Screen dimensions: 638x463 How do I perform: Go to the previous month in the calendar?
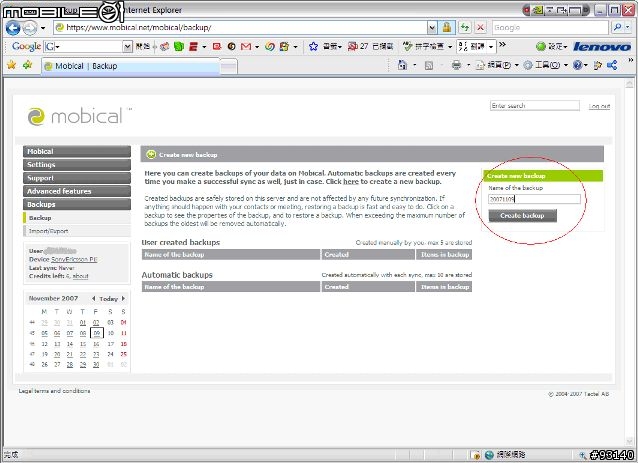[94, 298]
